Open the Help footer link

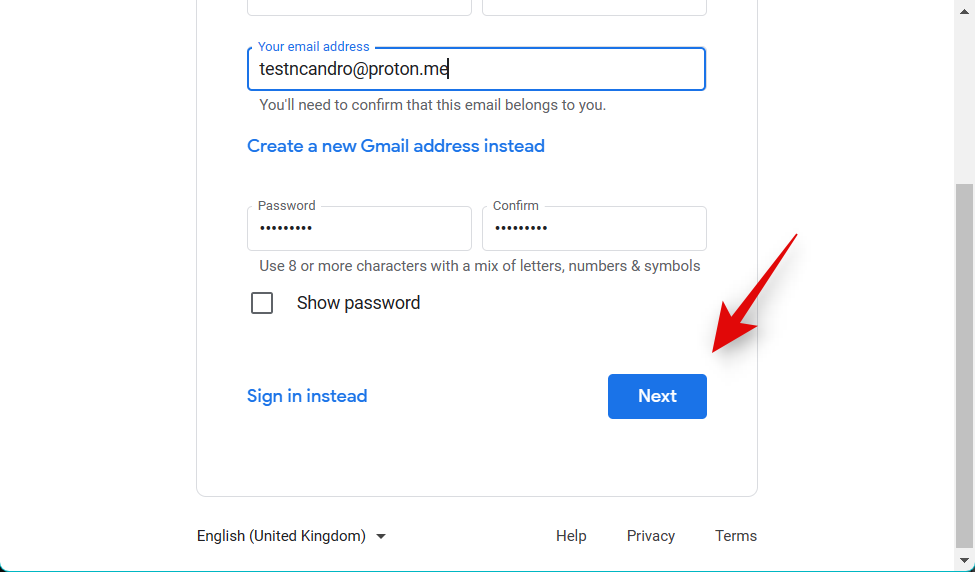click(x=571, y=536)
